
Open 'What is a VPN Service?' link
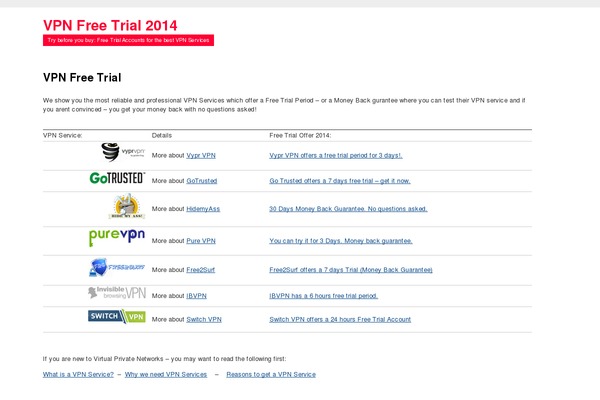tap(78, 374)
